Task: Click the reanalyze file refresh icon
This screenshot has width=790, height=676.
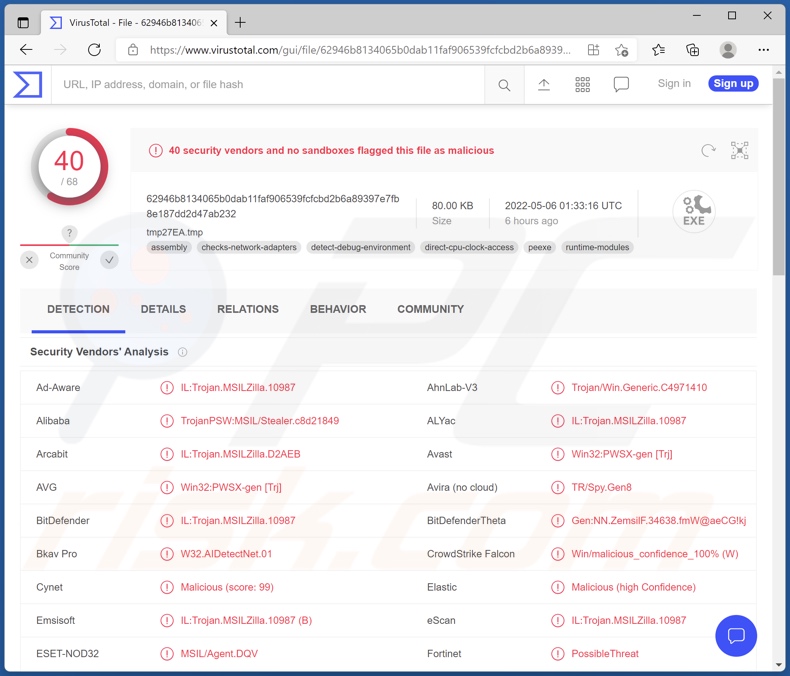Action: point(708,150)
